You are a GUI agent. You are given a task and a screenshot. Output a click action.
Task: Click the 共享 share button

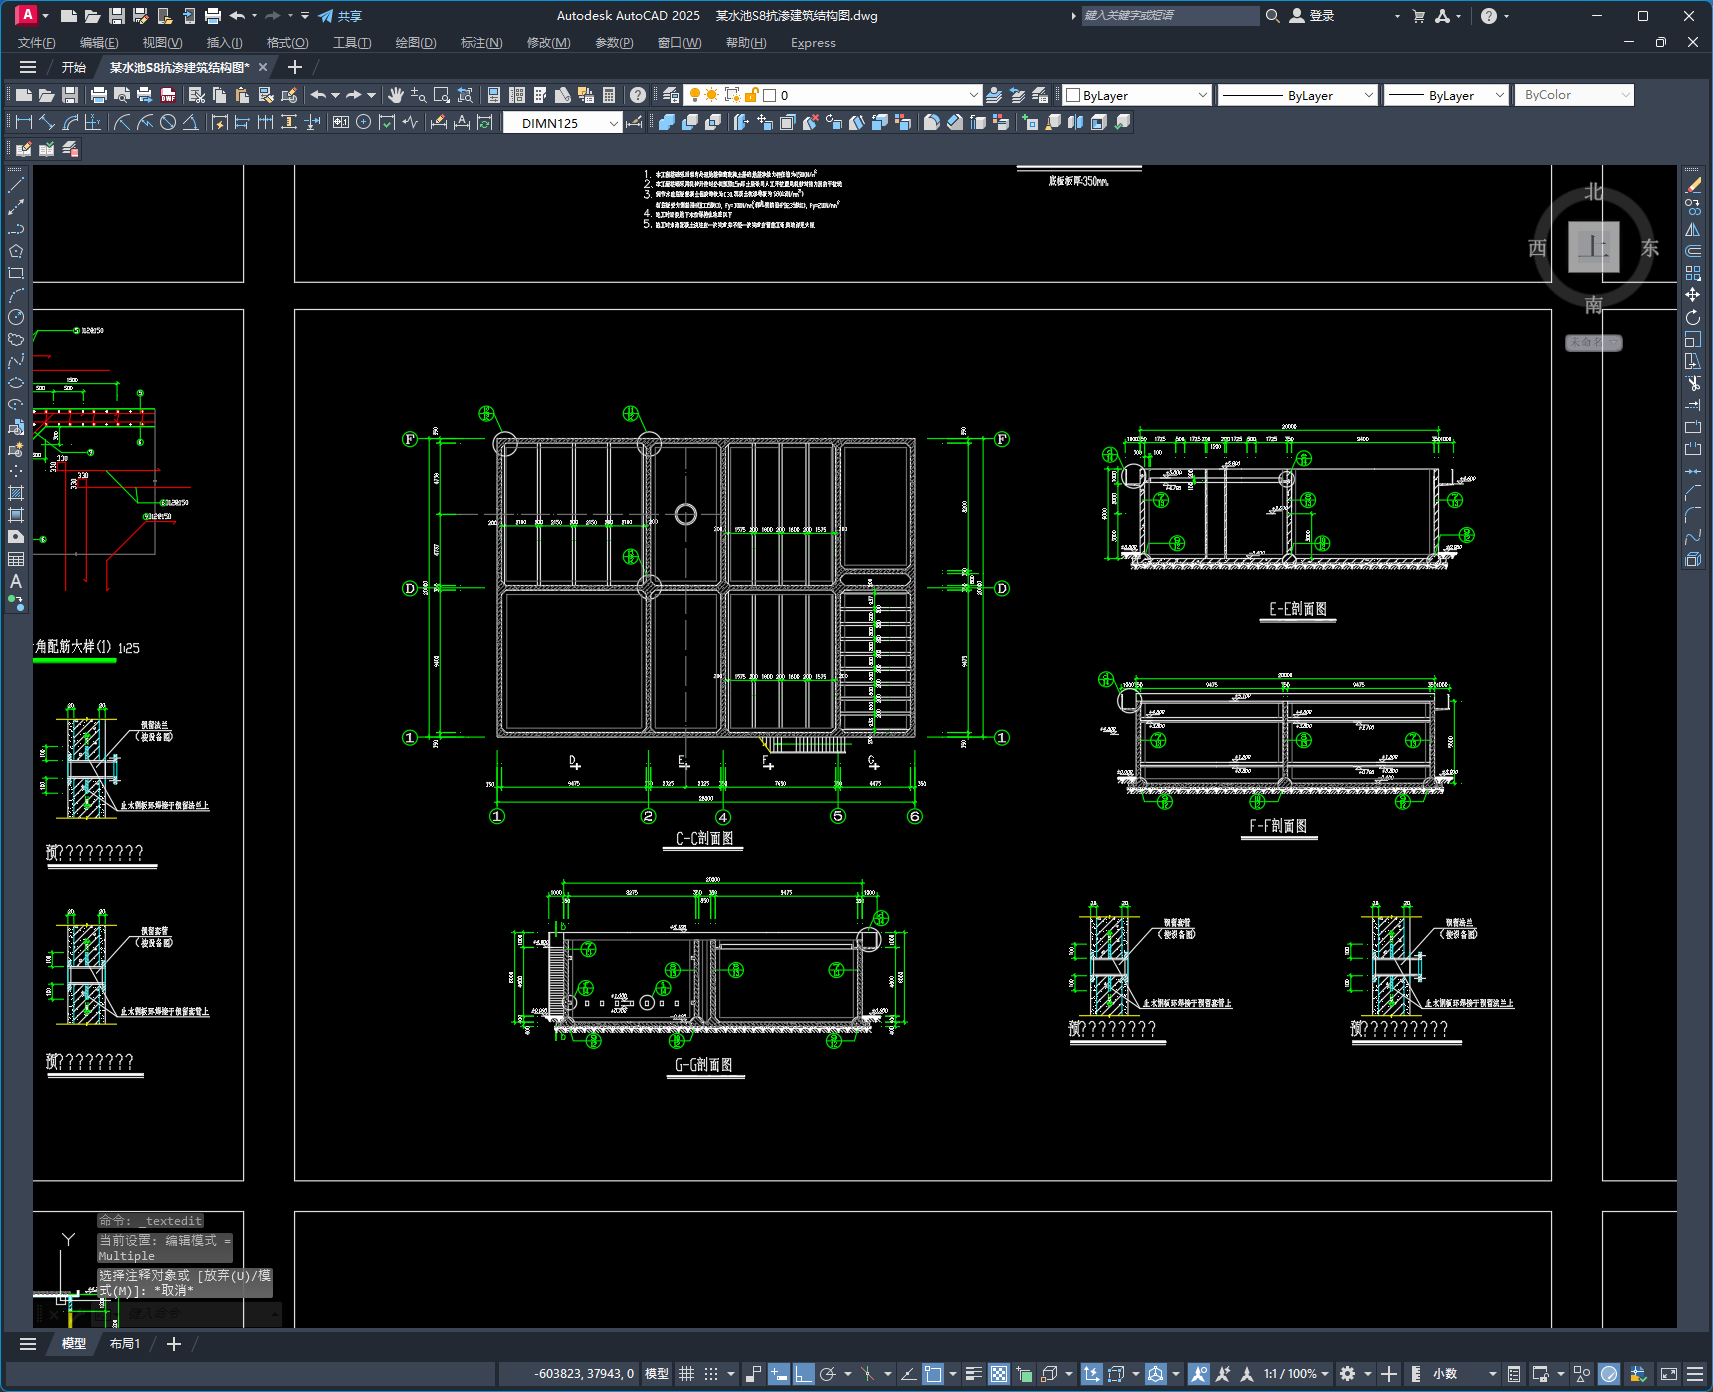tap(340, 16)
